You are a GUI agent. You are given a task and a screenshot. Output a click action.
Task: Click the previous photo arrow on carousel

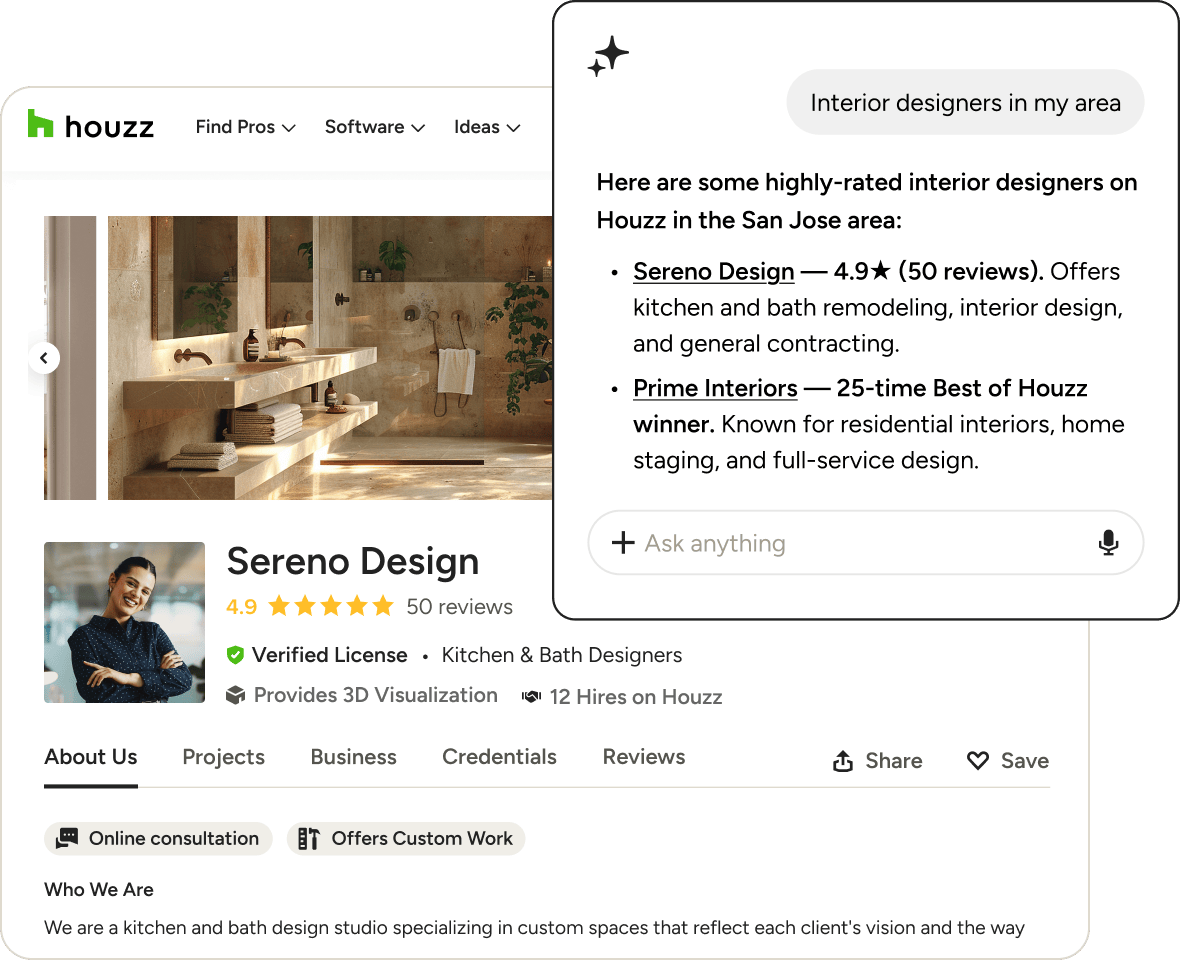(44, 358)
